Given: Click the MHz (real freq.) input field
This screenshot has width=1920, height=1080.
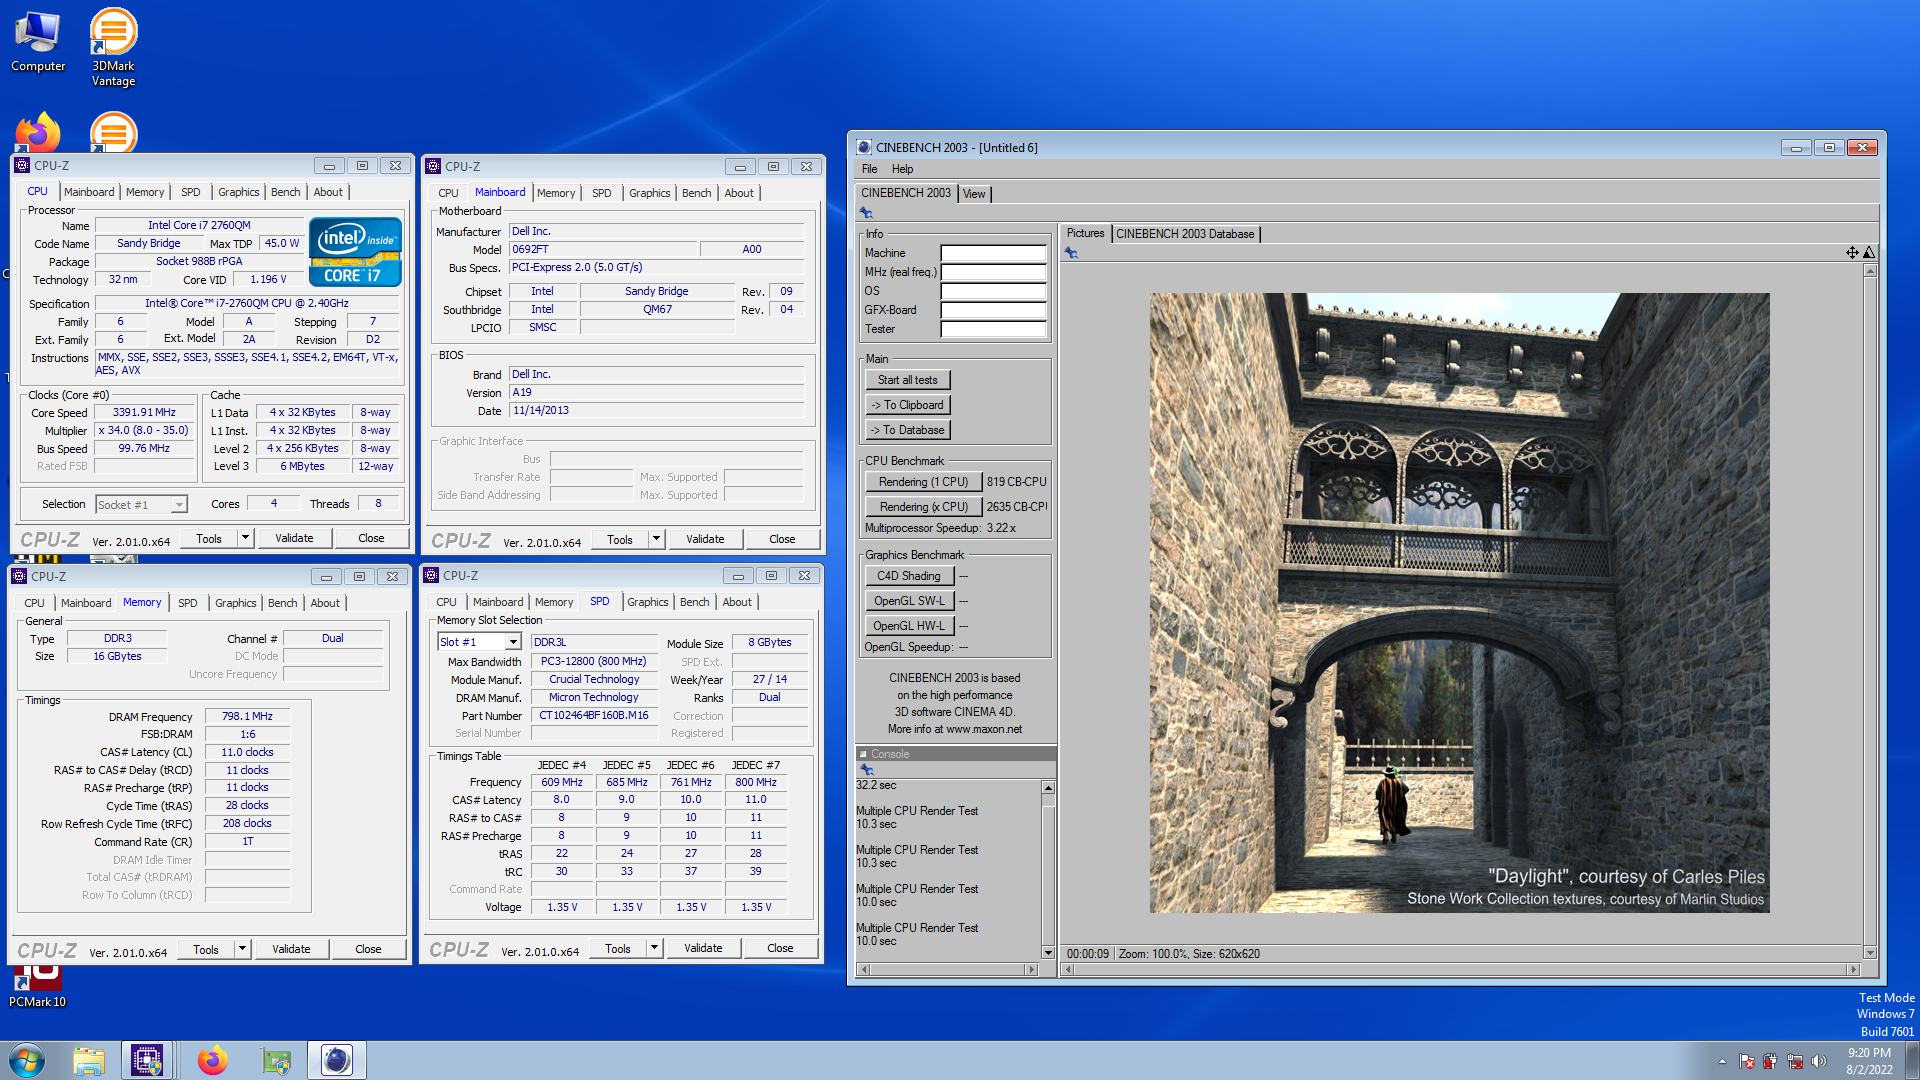Looking at the screenshot, I should pyautogui.click(x=993, y=272).
